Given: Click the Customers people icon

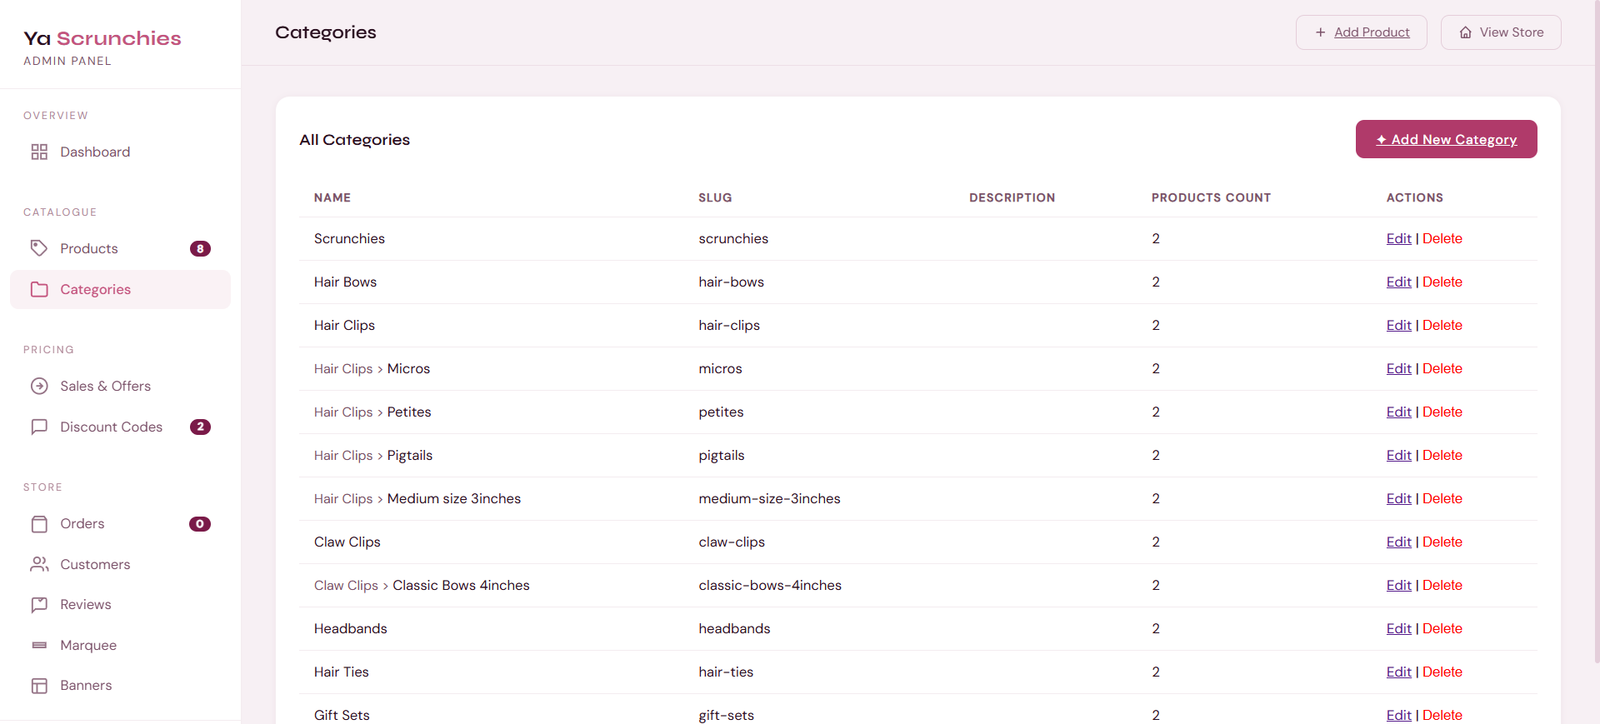Looking at the screenshot, I should click(x=39, y=564).
